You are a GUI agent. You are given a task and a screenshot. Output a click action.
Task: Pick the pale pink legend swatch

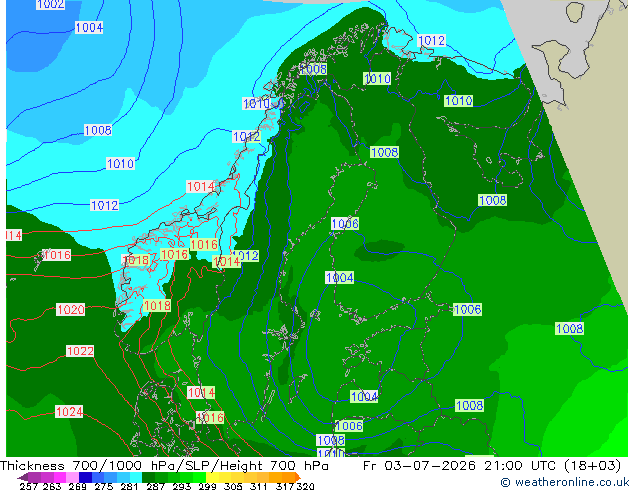[x=72, y=477]
